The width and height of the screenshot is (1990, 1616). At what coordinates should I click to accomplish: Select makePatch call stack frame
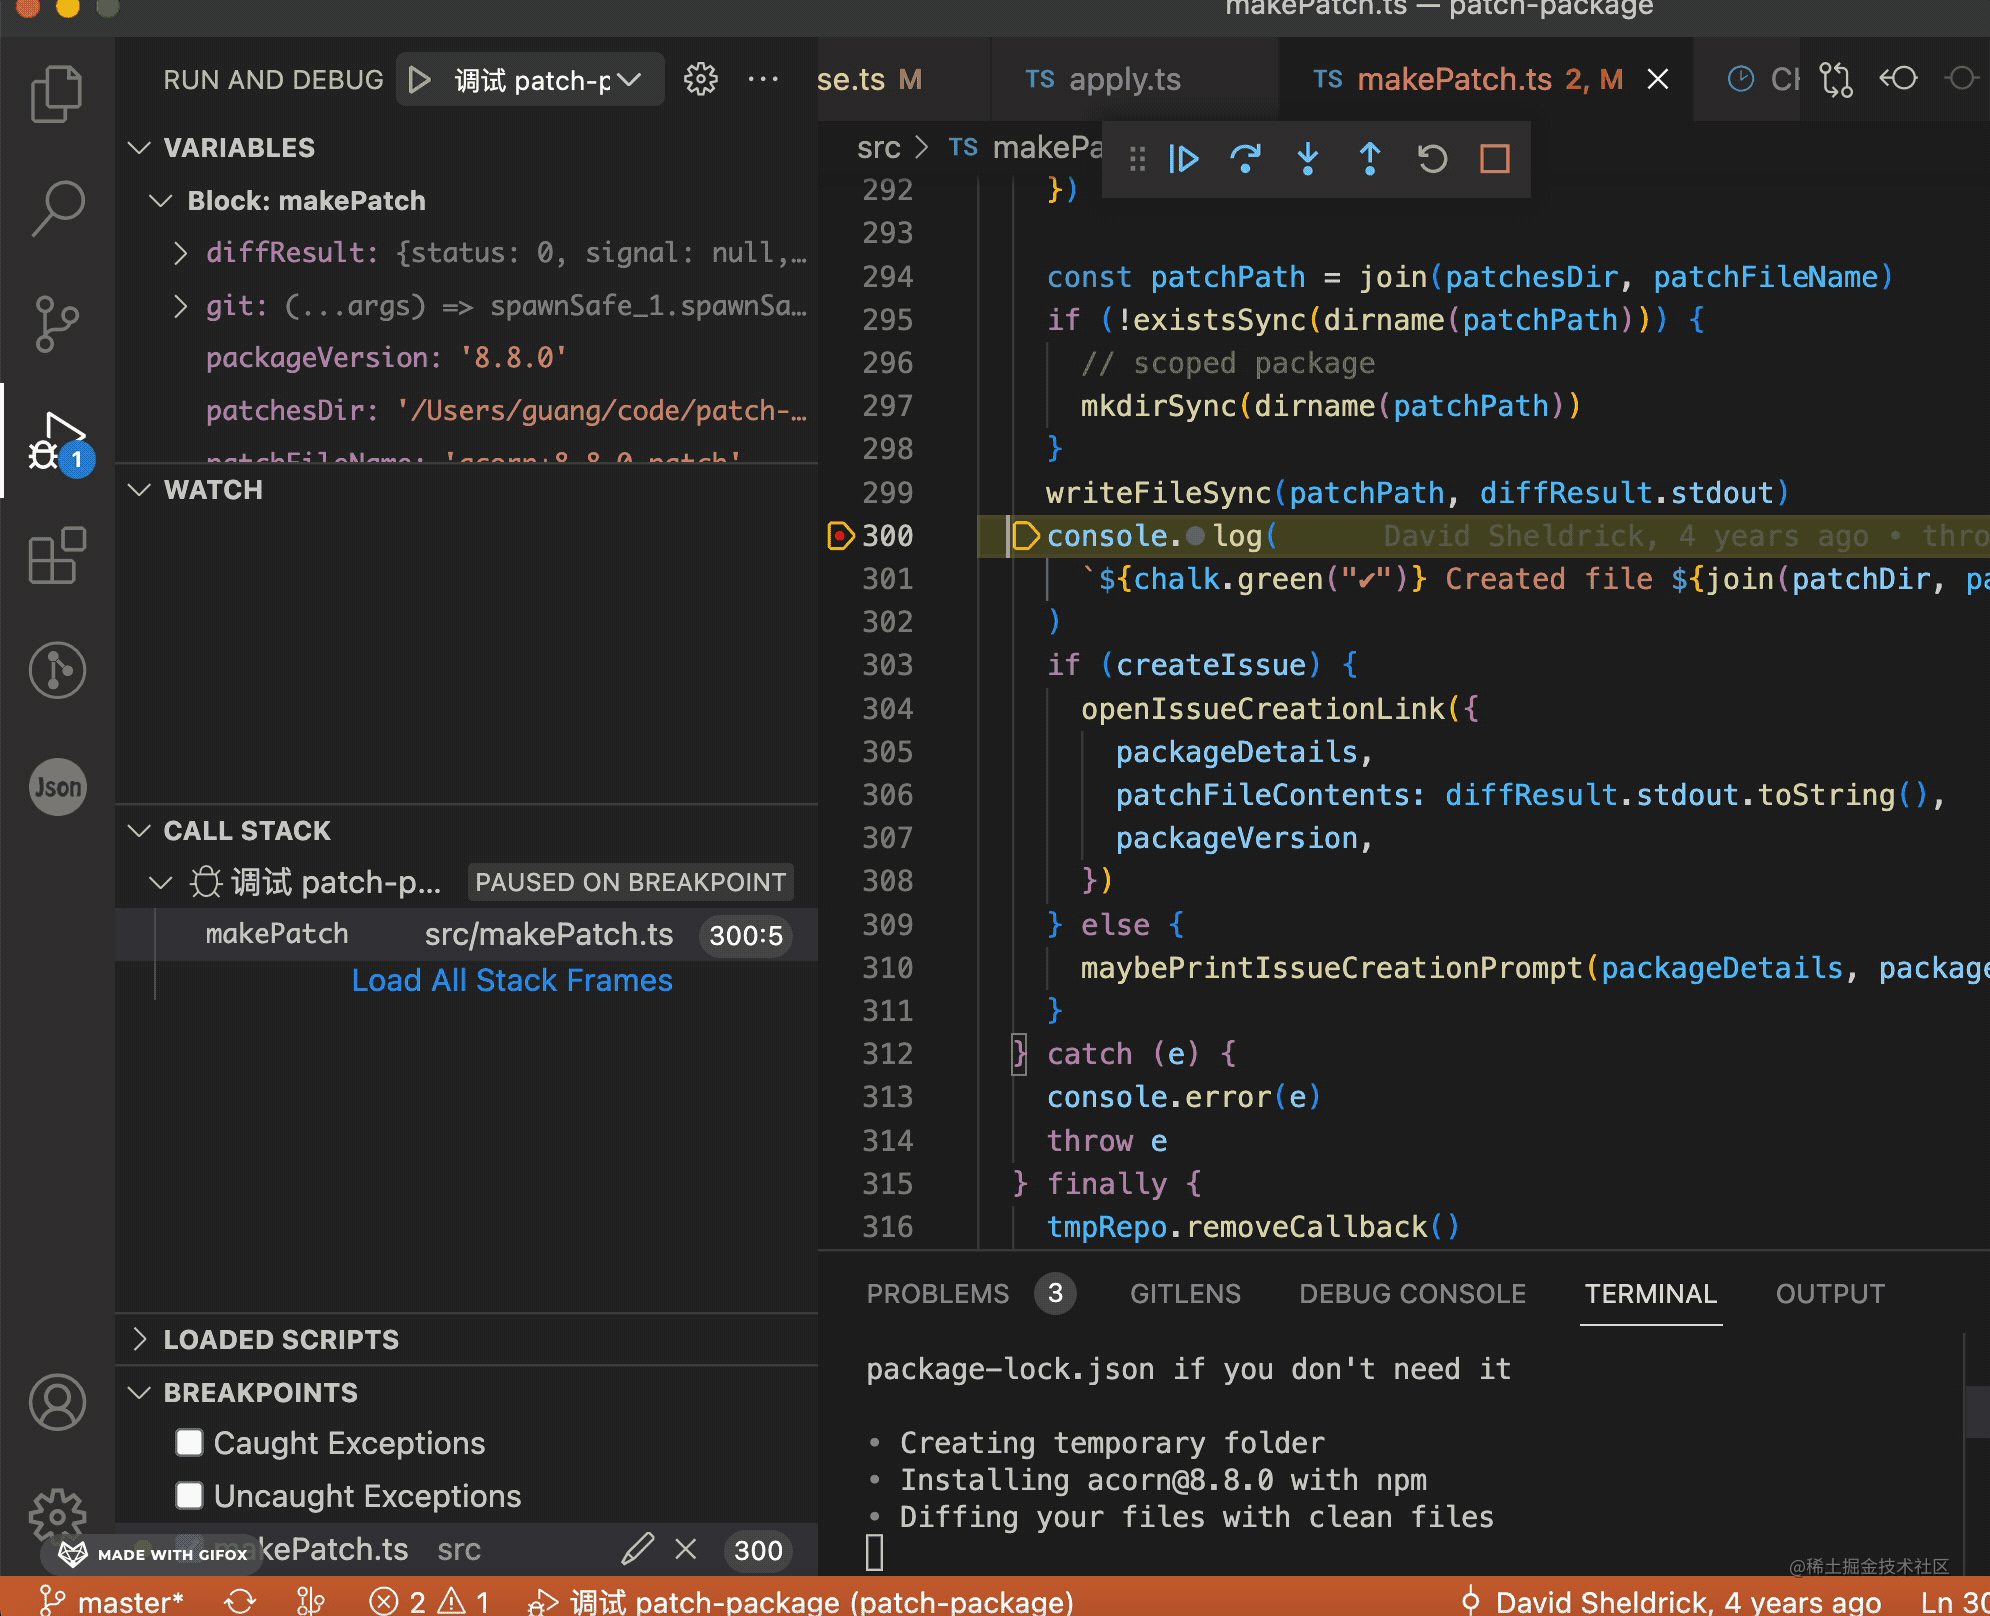[x=278, y=935]
